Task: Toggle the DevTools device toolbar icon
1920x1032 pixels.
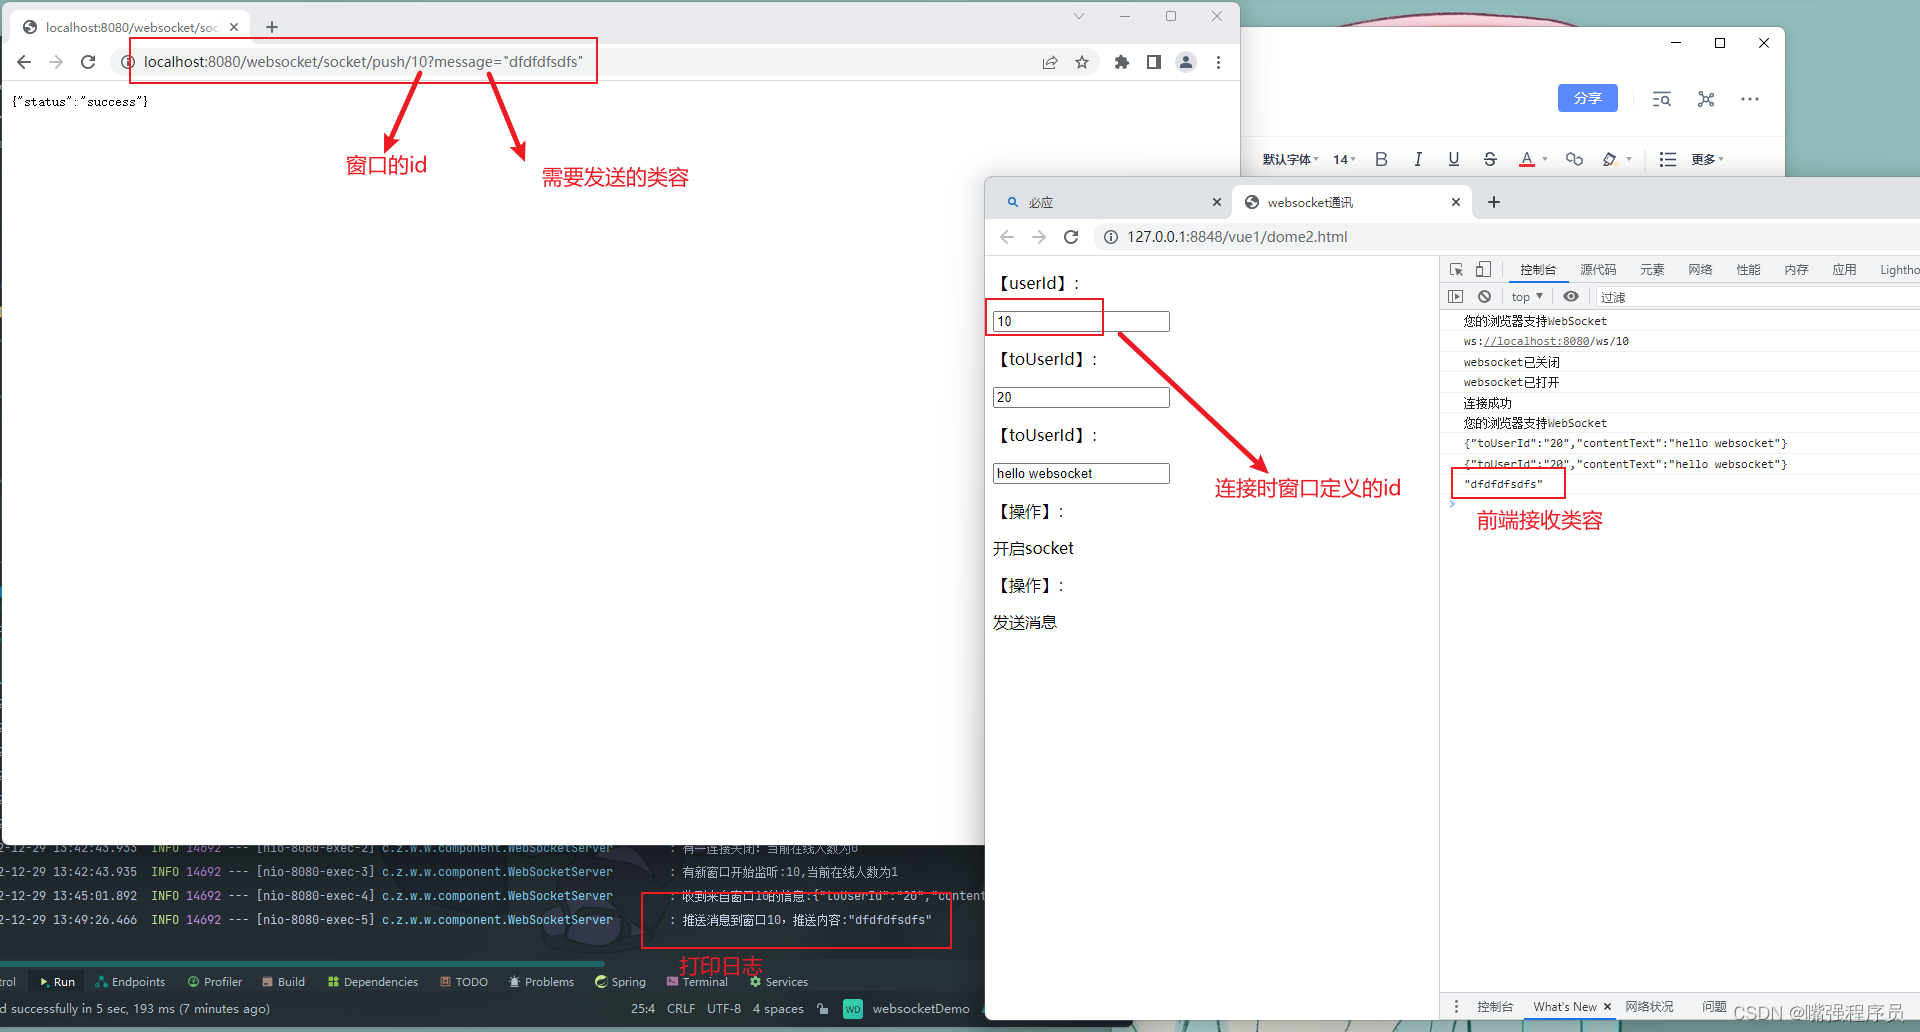Action: (x=1484, y=270)
